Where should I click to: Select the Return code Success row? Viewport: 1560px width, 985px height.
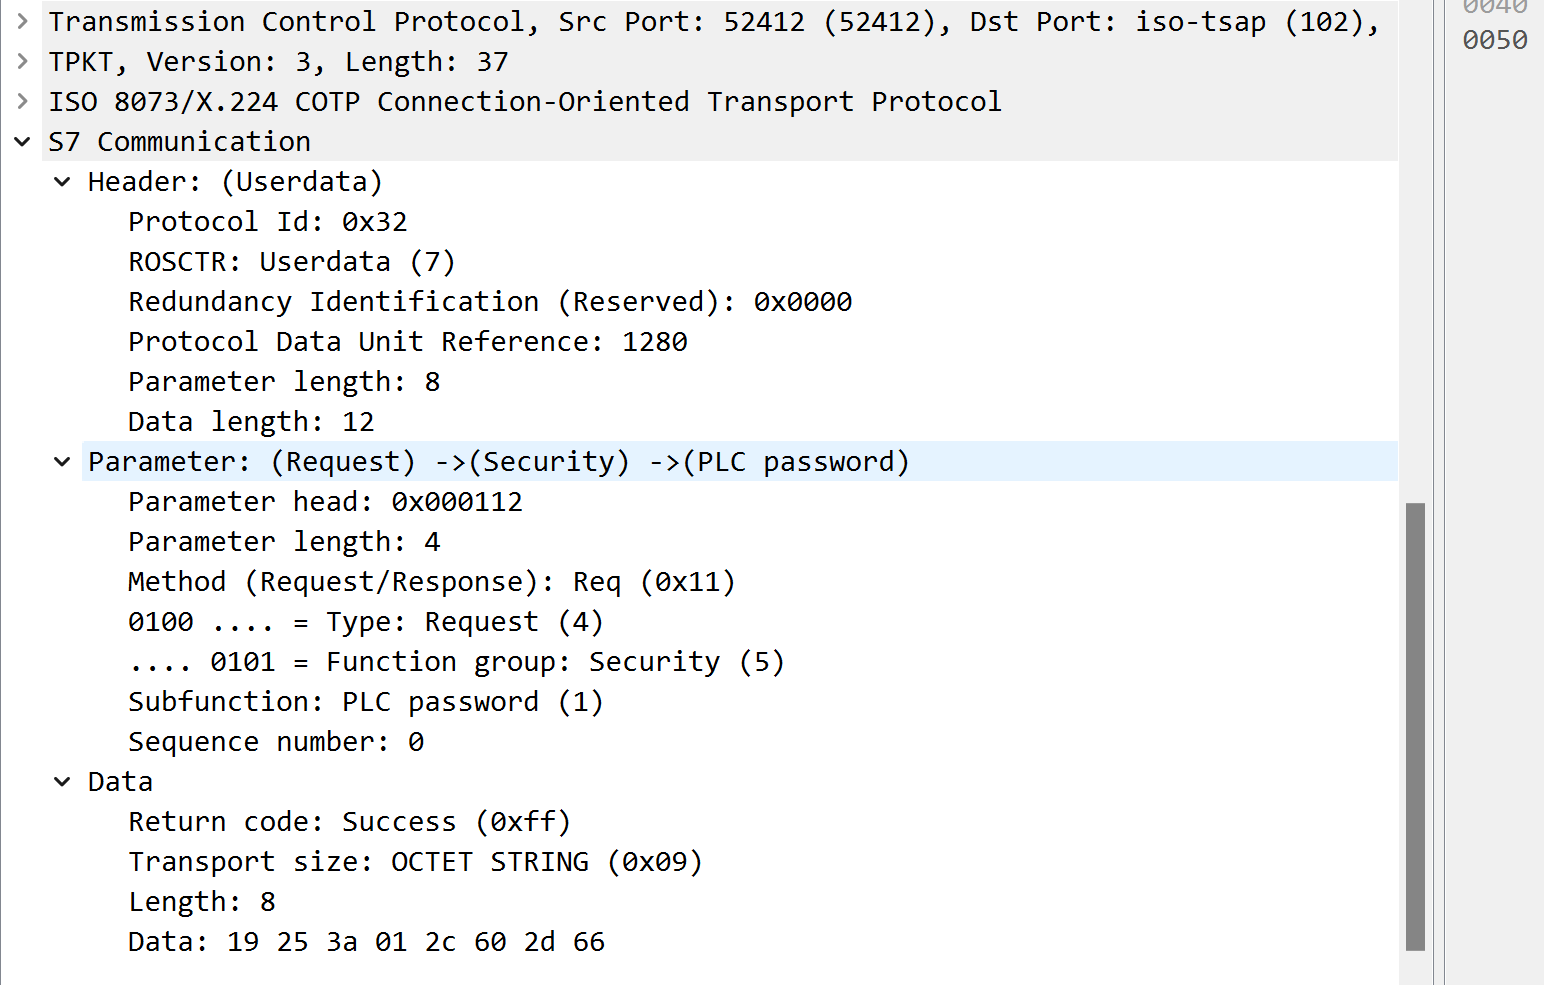pyautogui.click(x=349, y=821)
